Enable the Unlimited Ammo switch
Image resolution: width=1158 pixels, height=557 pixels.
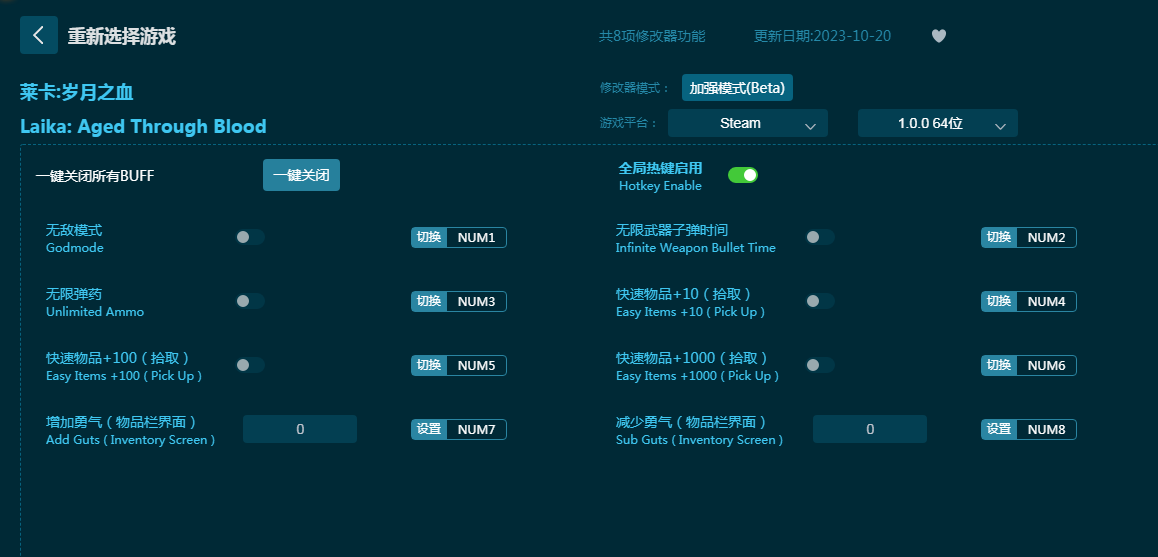250,301
